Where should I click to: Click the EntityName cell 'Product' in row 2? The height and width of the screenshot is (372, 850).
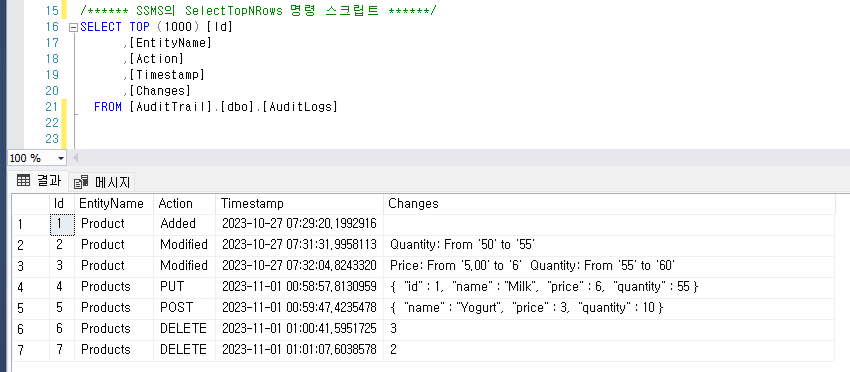tap(114, 245)
